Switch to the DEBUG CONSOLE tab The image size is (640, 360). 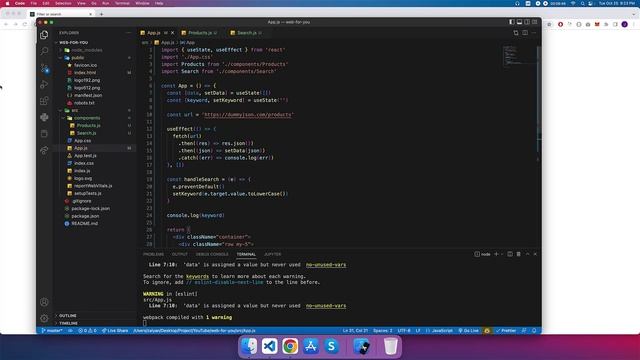click(x=212, y=254)
